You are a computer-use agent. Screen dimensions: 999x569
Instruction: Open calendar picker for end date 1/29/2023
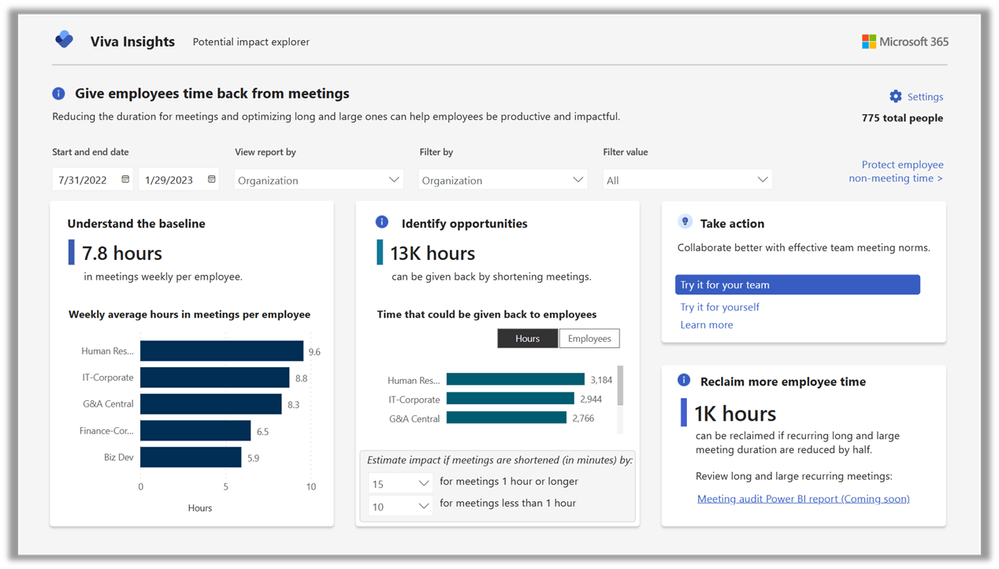pos(212,180)
